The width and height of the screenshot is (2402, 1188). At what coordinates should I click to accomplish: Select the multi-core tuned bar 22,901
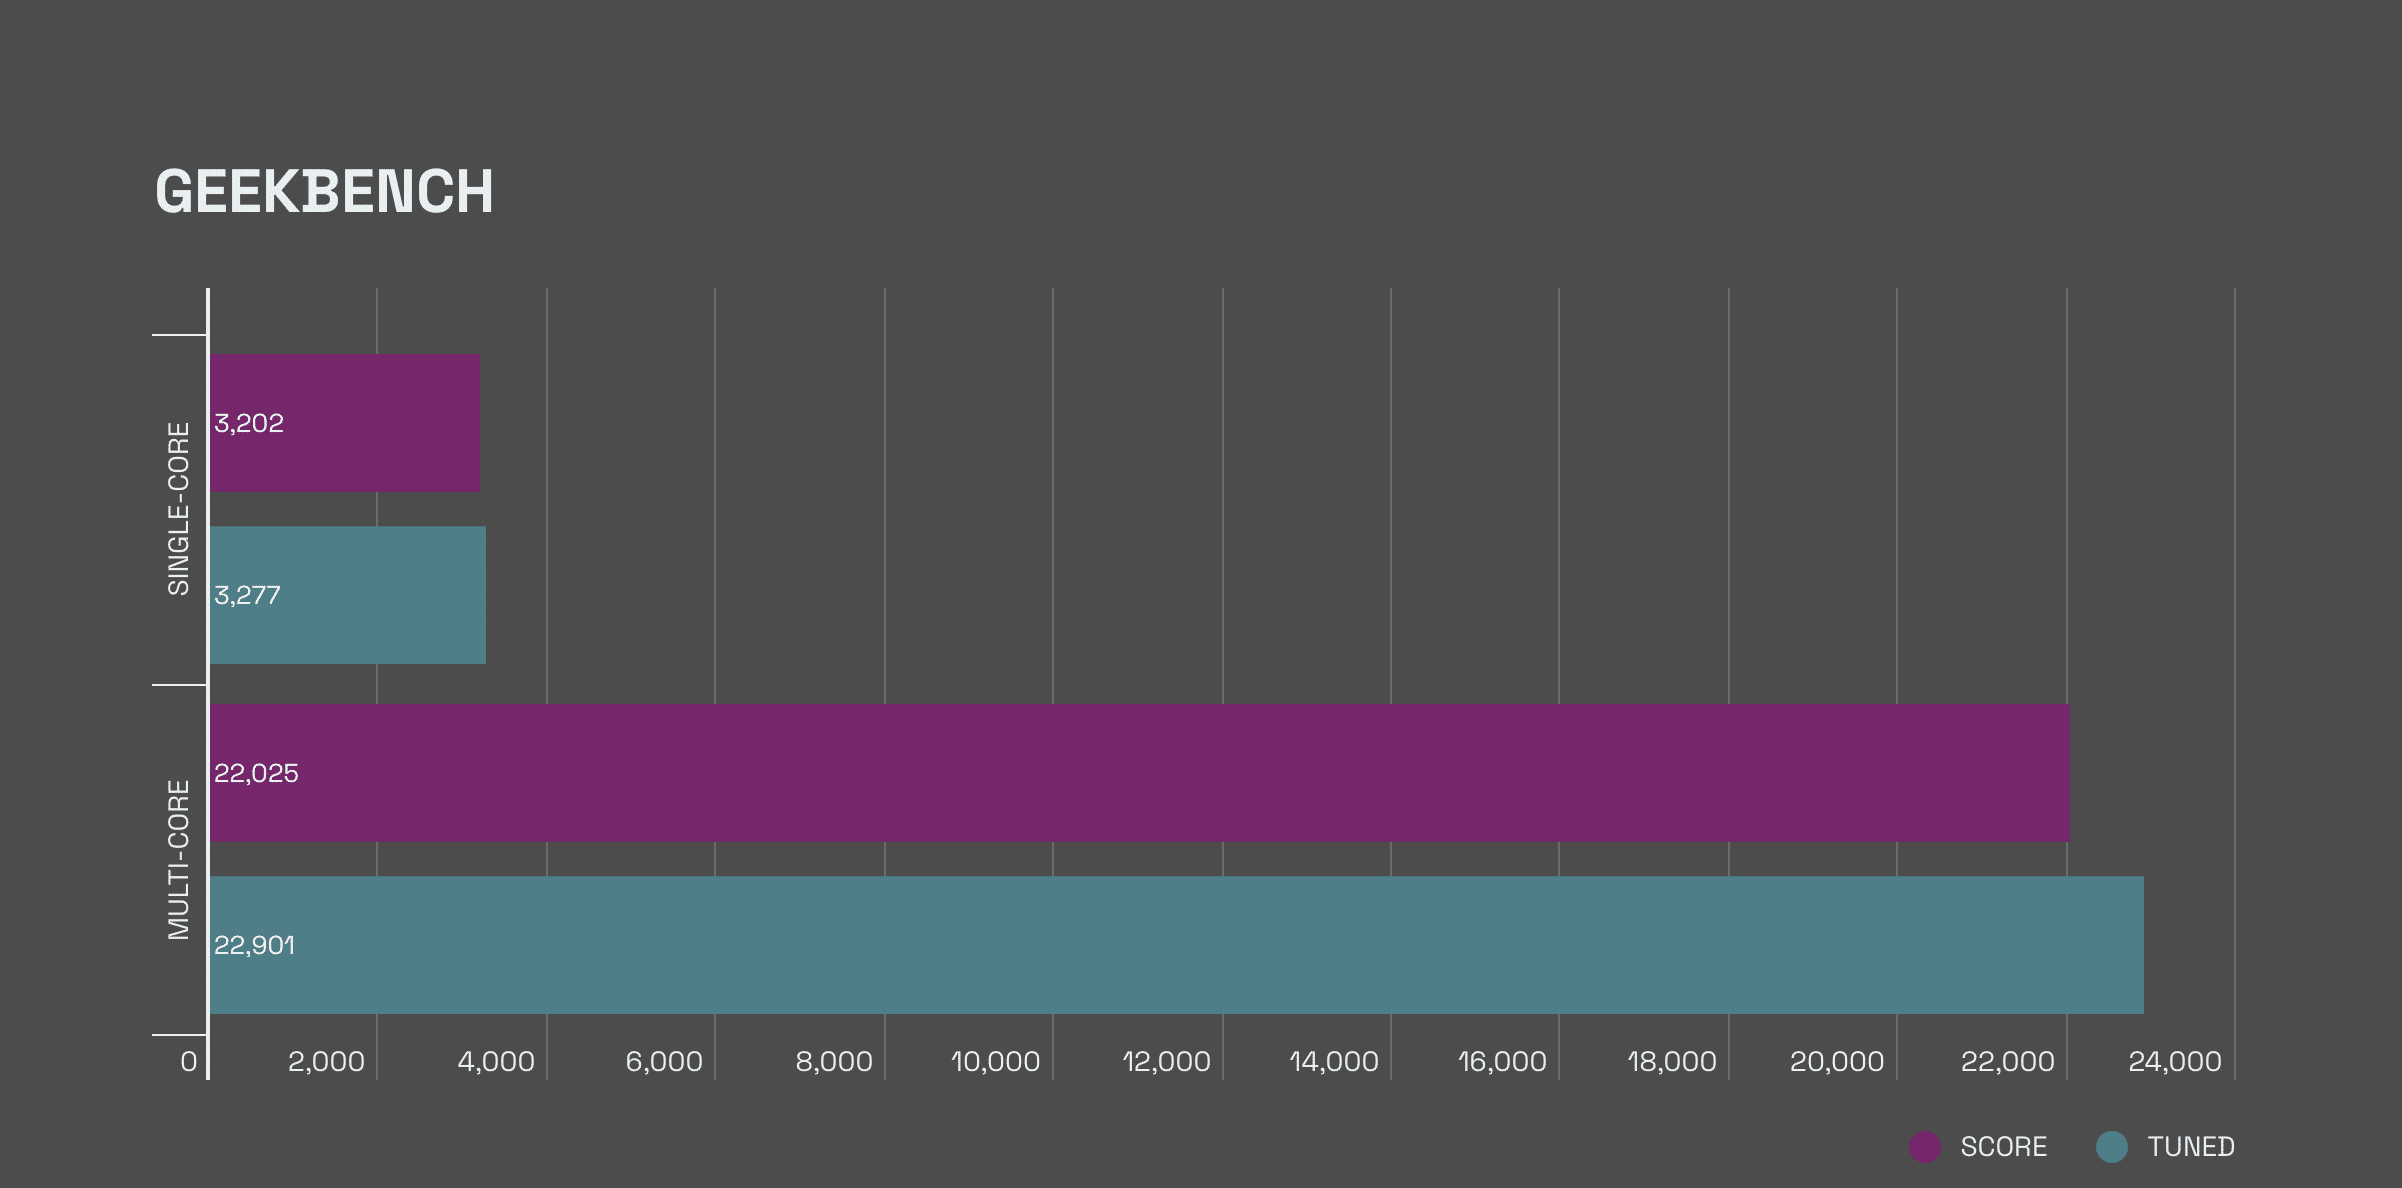[x=1177, y=945]
